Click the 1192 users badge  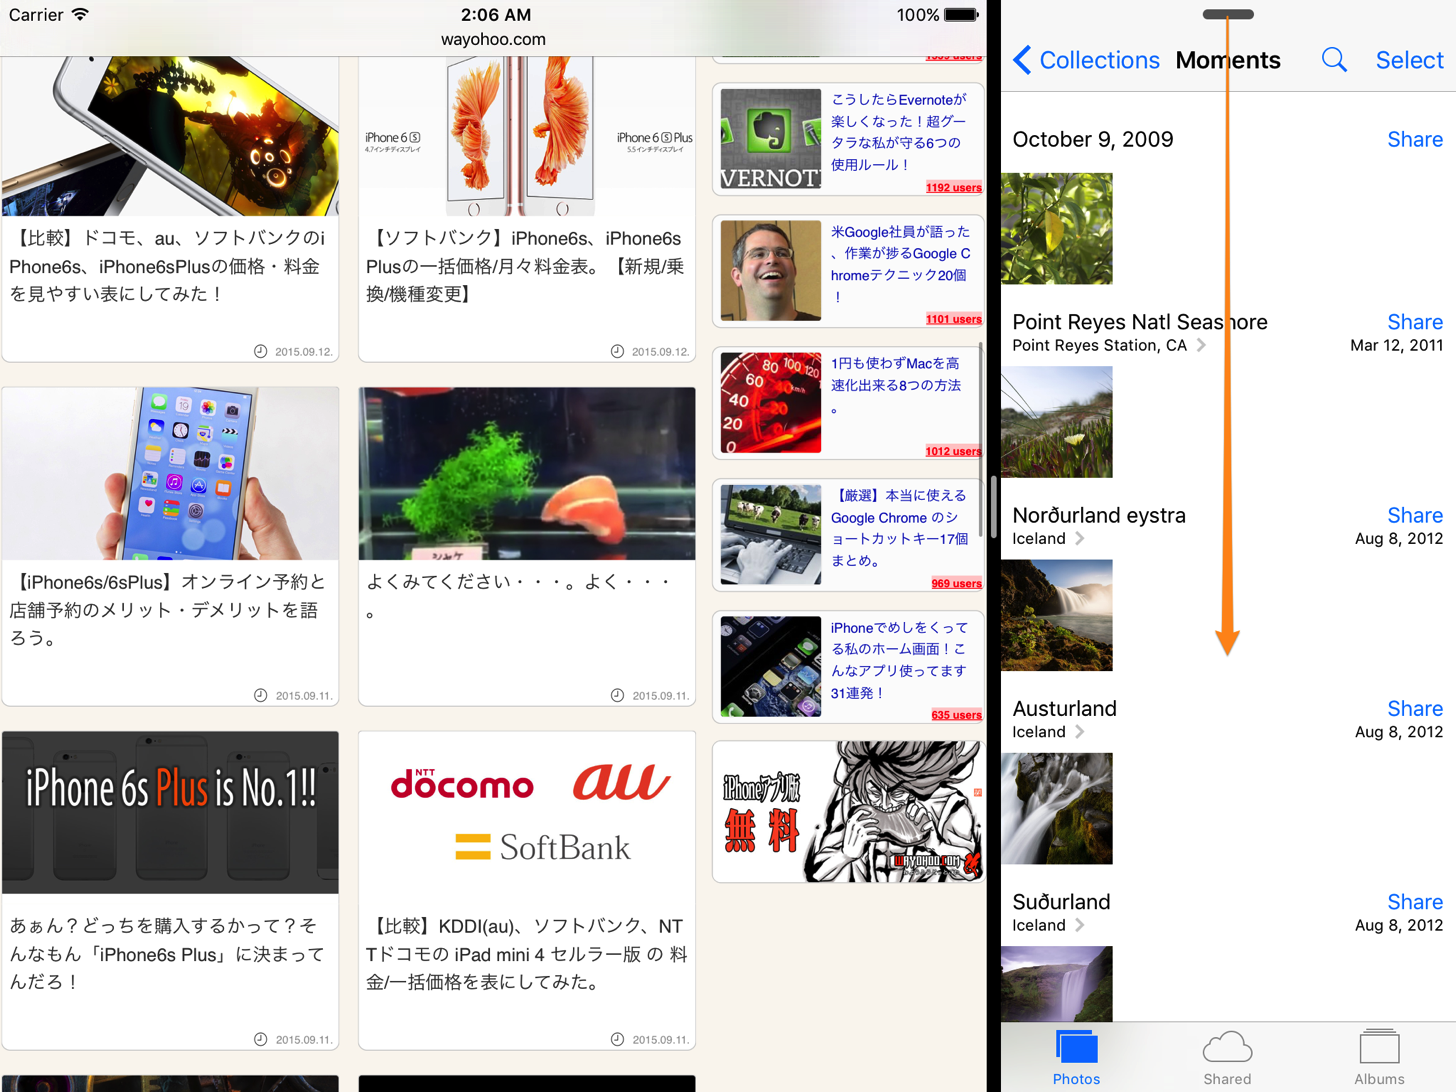pyautogui.click(x=953, y=187)
